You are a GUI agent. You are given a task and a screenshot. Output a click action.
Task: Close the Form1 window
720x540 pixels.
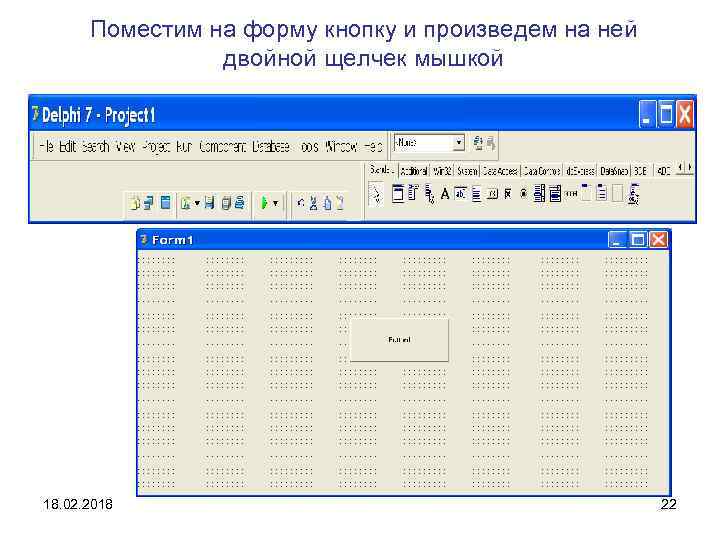(658, 239)
